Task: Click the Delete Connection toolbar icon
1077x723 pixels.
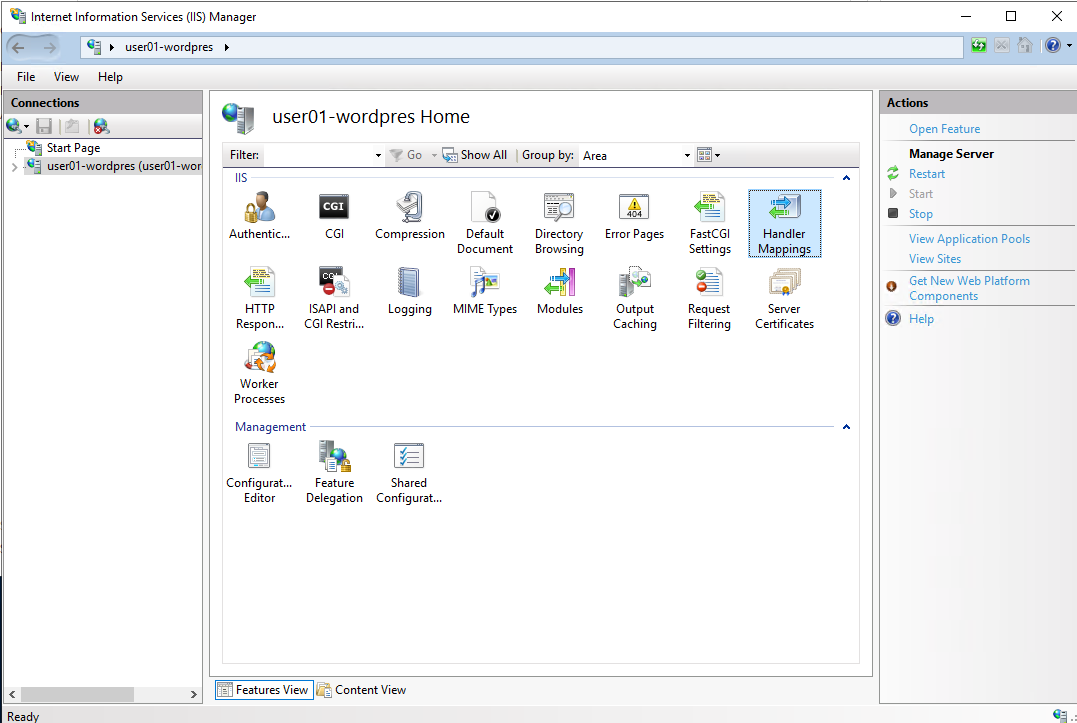Action: coord(102,126)
